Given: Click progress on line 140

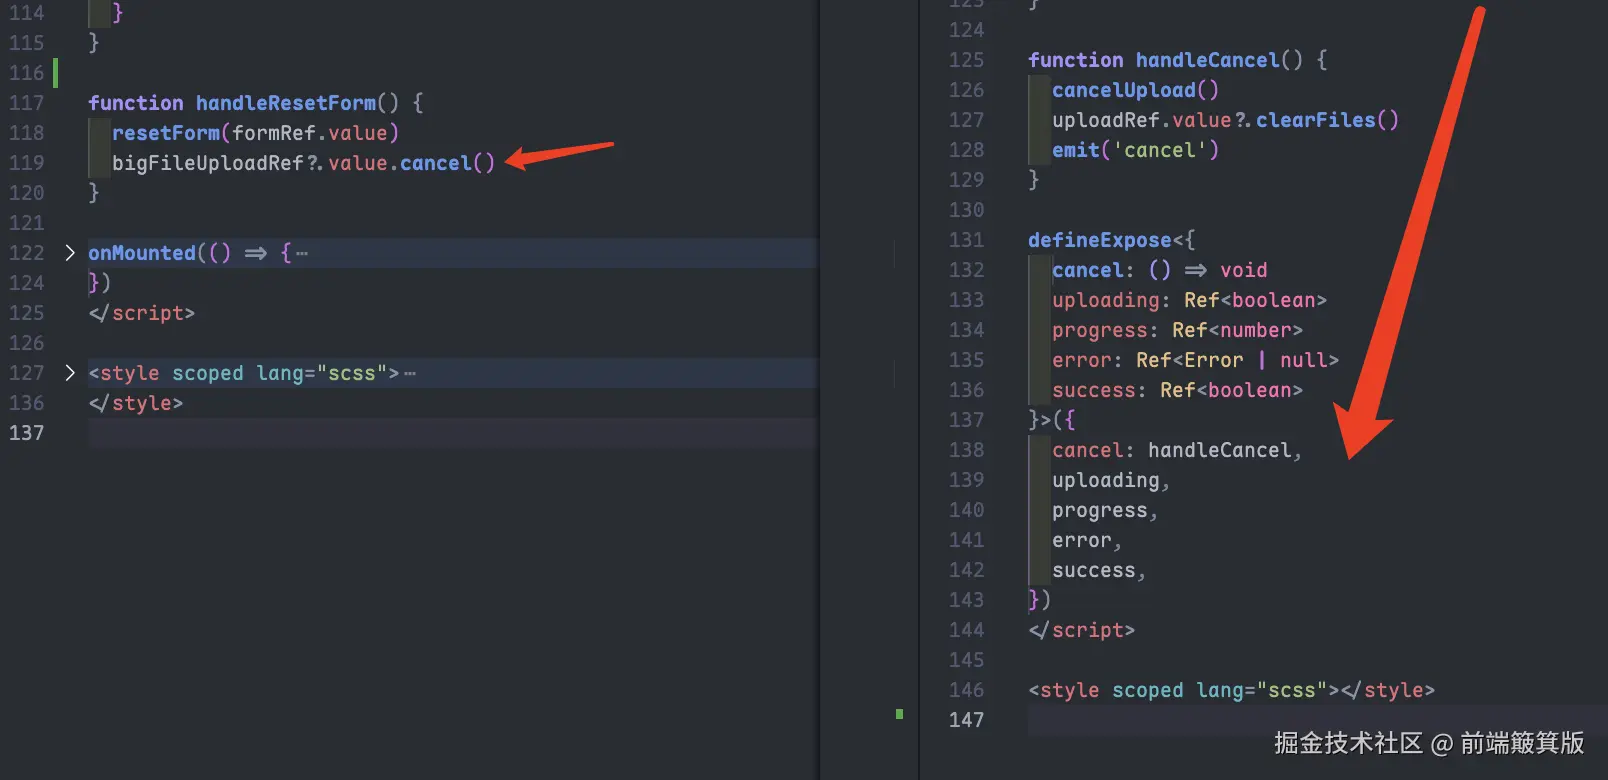Looking at the screenshot, I should point(1100,510).
